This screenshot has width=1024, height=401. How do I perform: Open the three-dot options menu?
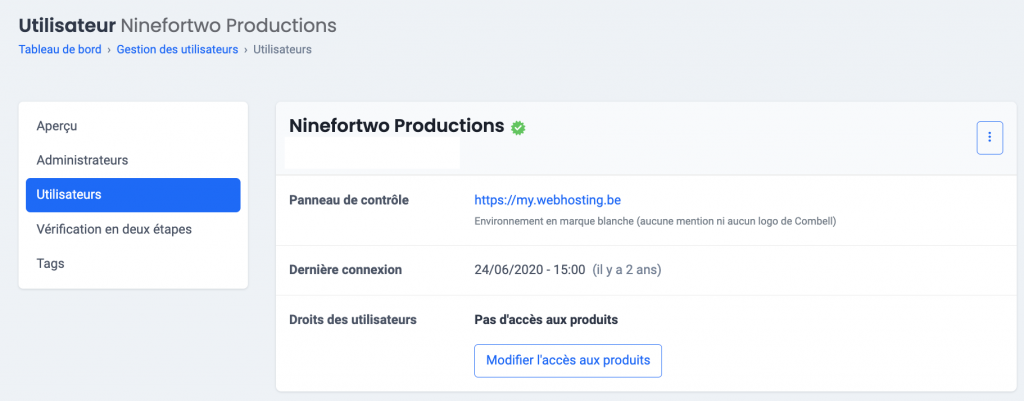988,138
